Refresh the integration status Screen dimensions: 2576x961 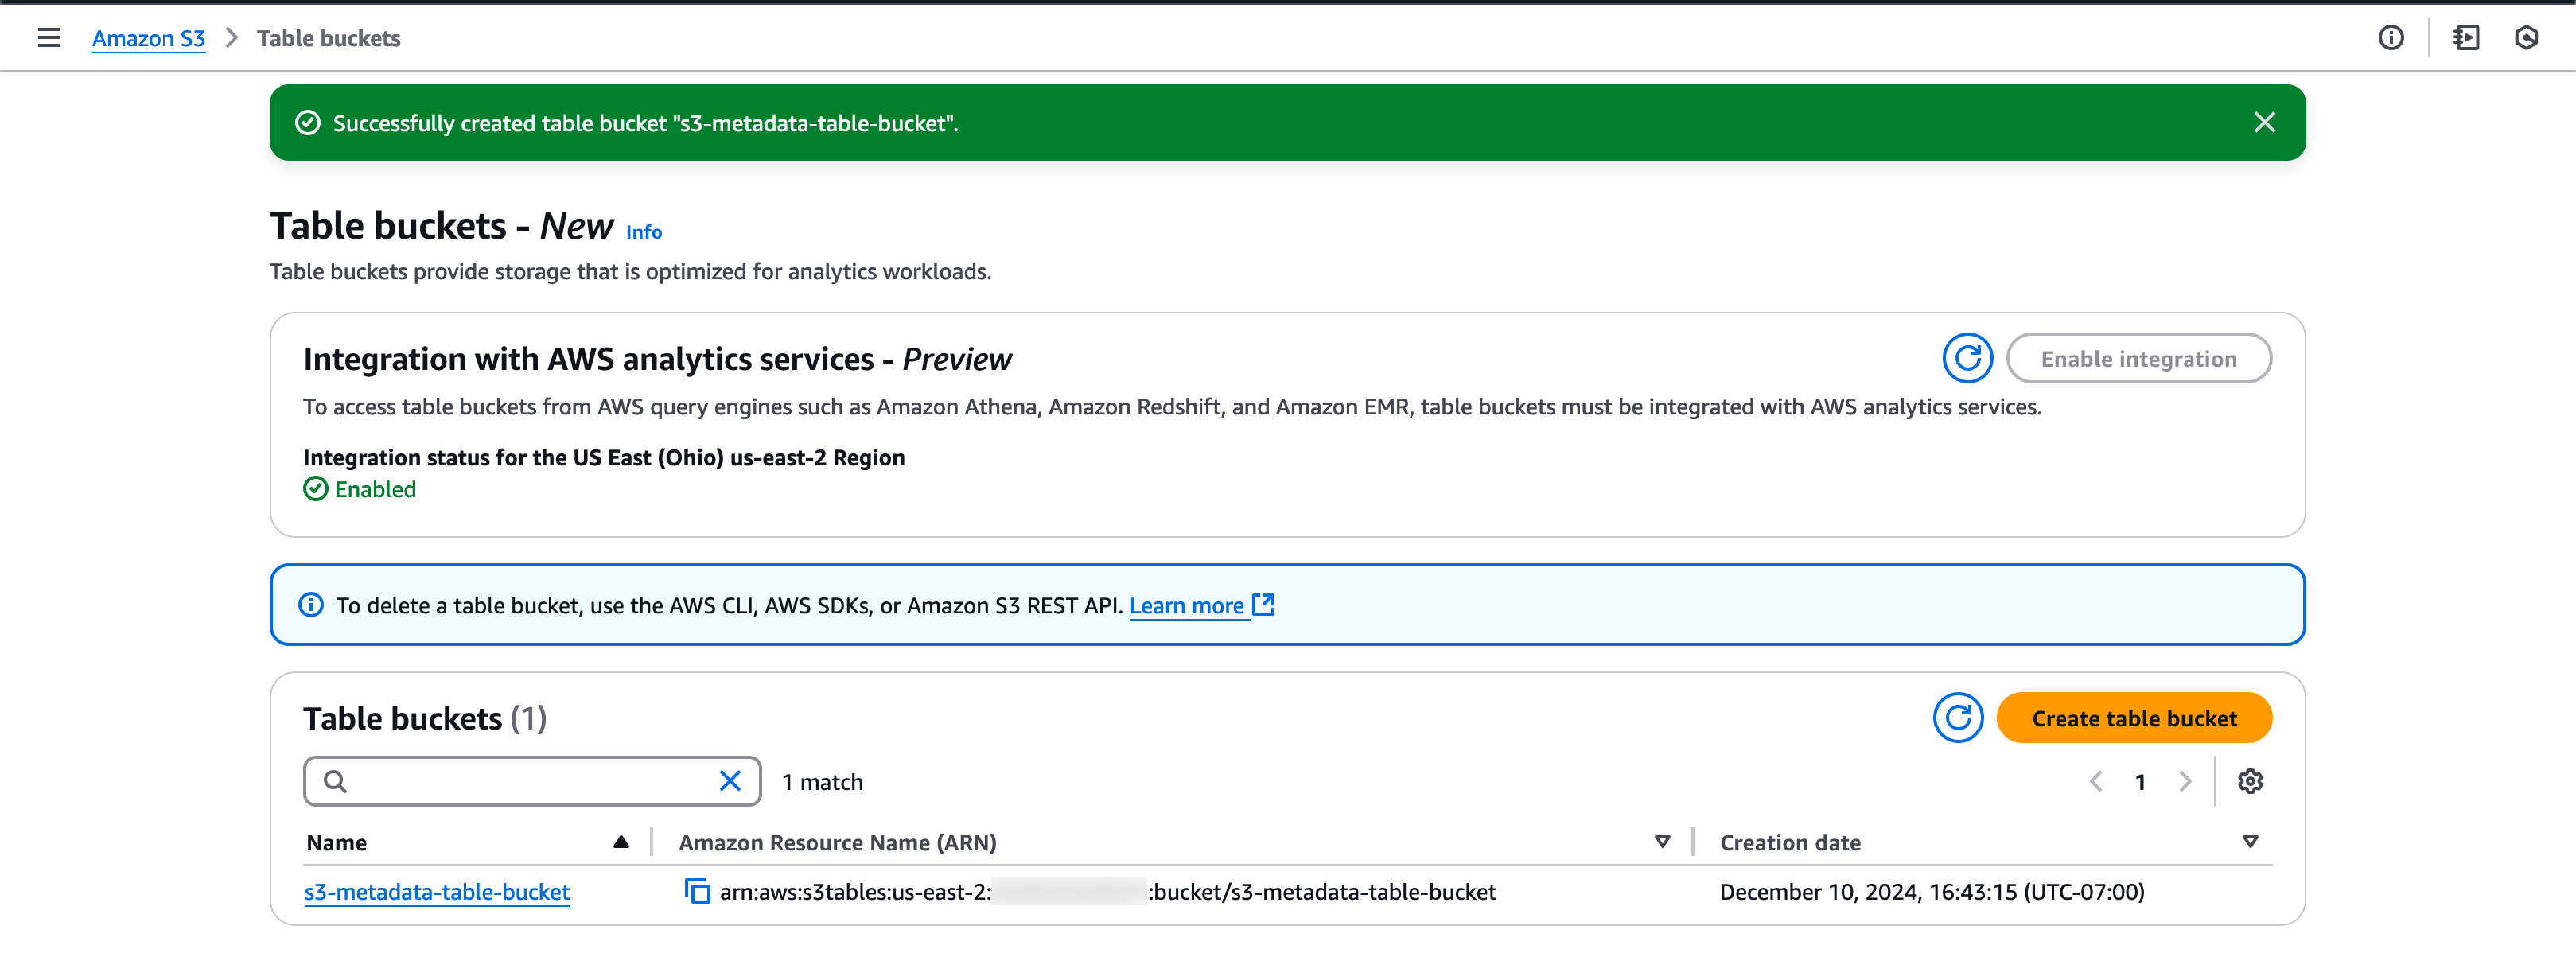[1967, 358]
